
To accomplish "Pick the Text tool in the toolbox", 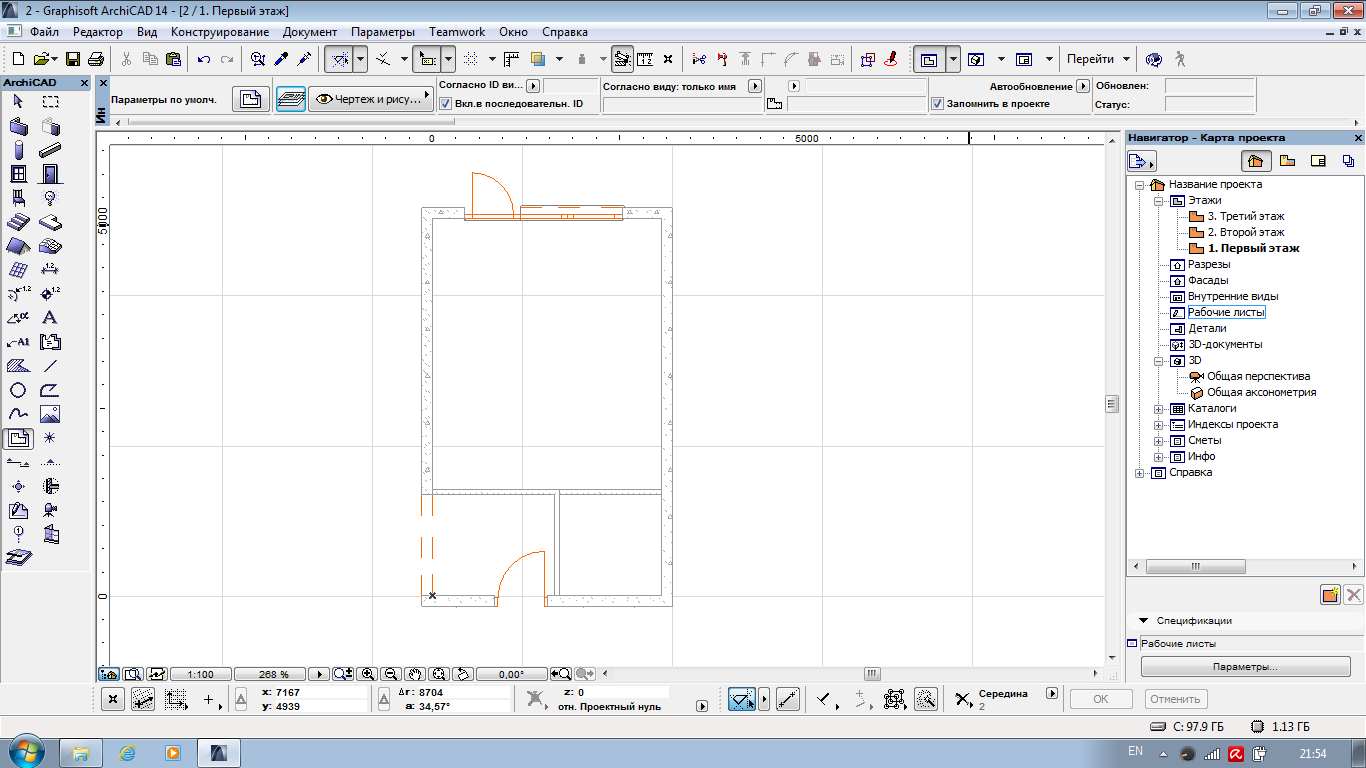I will point(50,318).
